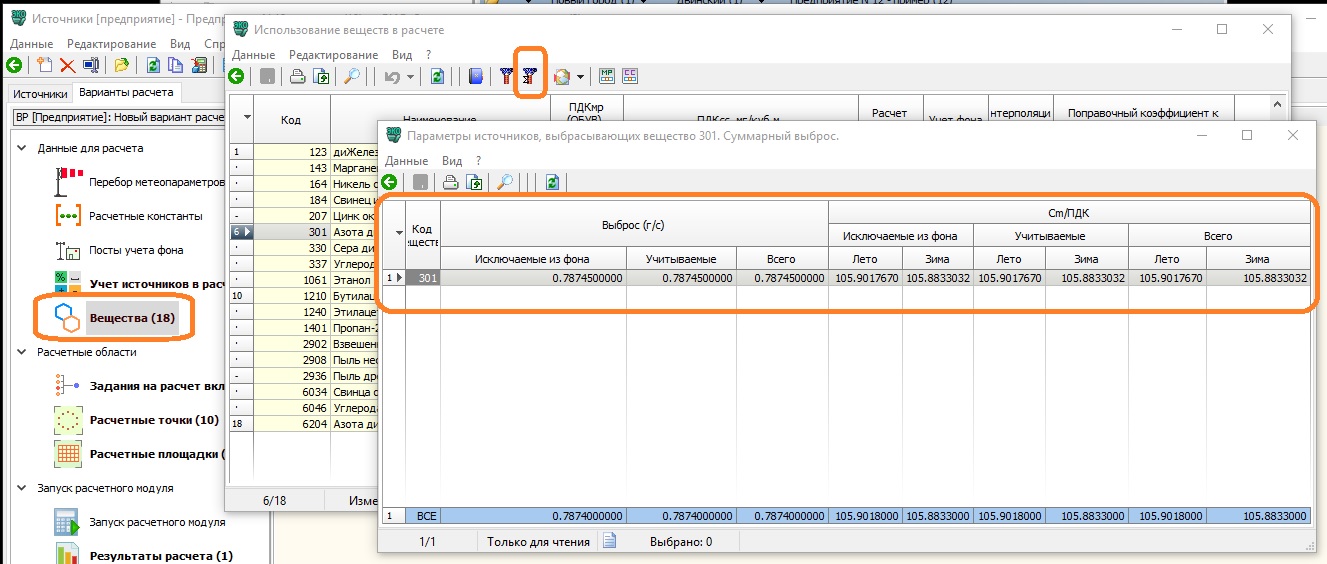Viewport: 1327px width, 564px height.
Task: Click the blue book icon in toolbar
Action: click(476, 76)
